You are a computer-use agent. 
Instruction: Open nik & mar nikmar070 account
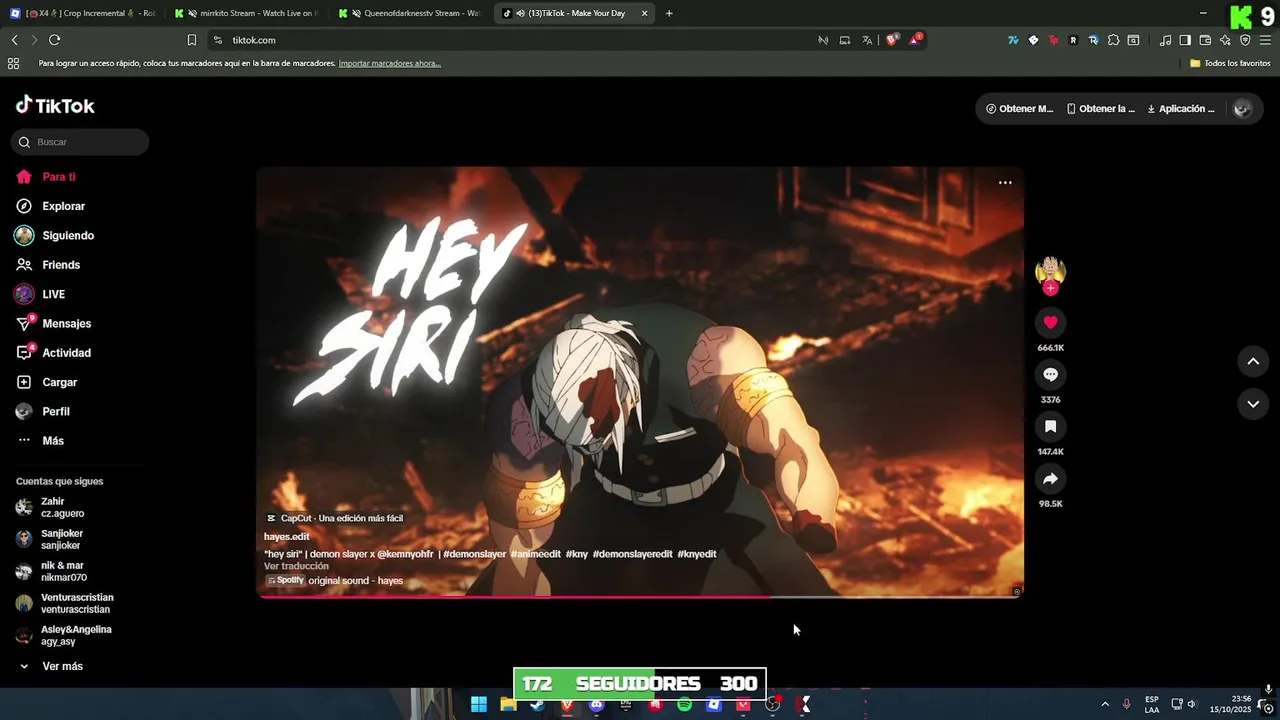tap(51, 571)
